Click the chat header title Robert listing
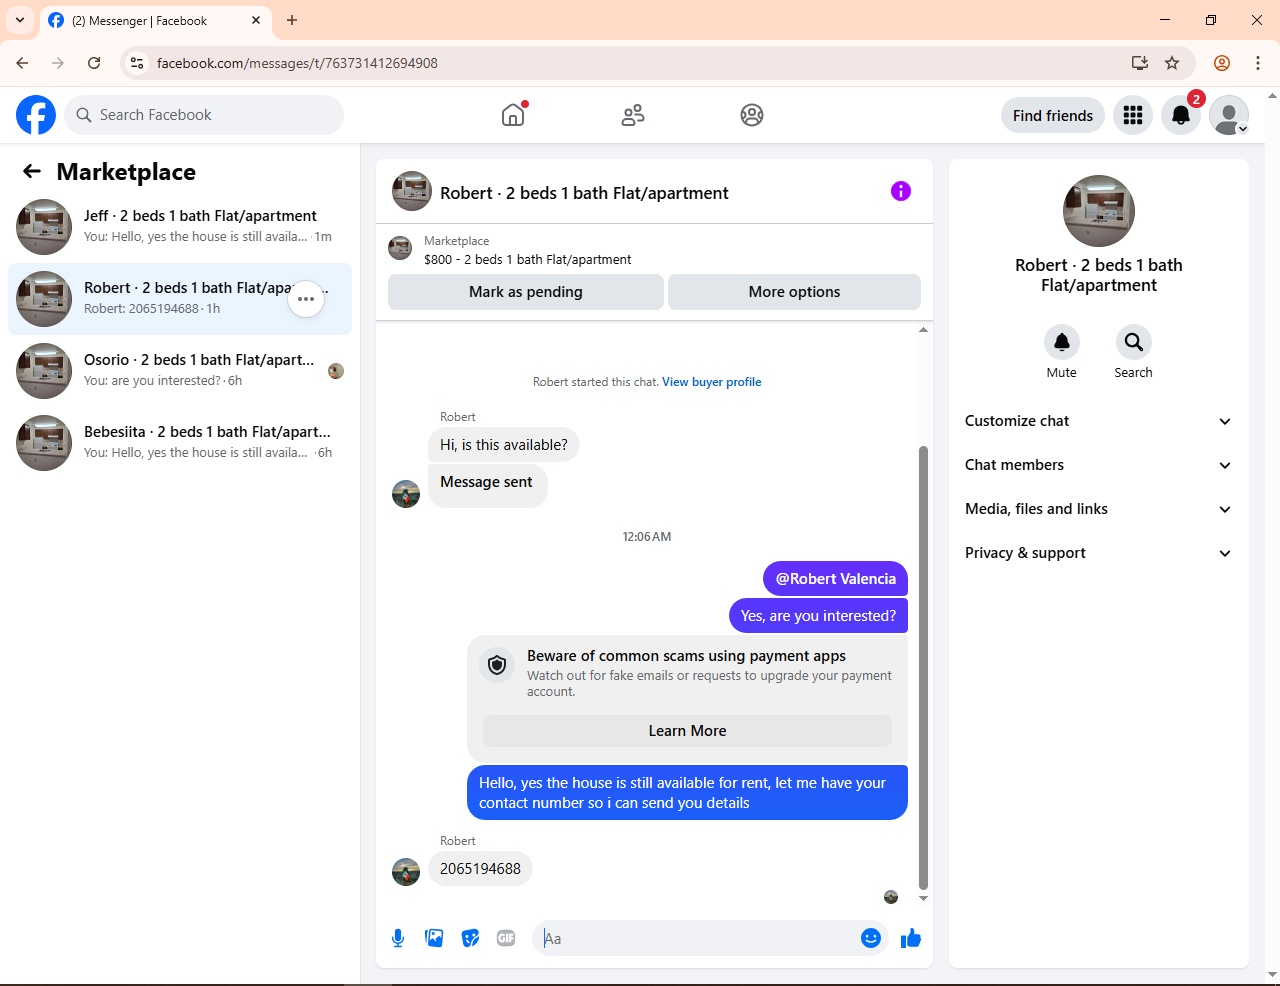Viewport: 1280px width, 986px height. [584, 193]
